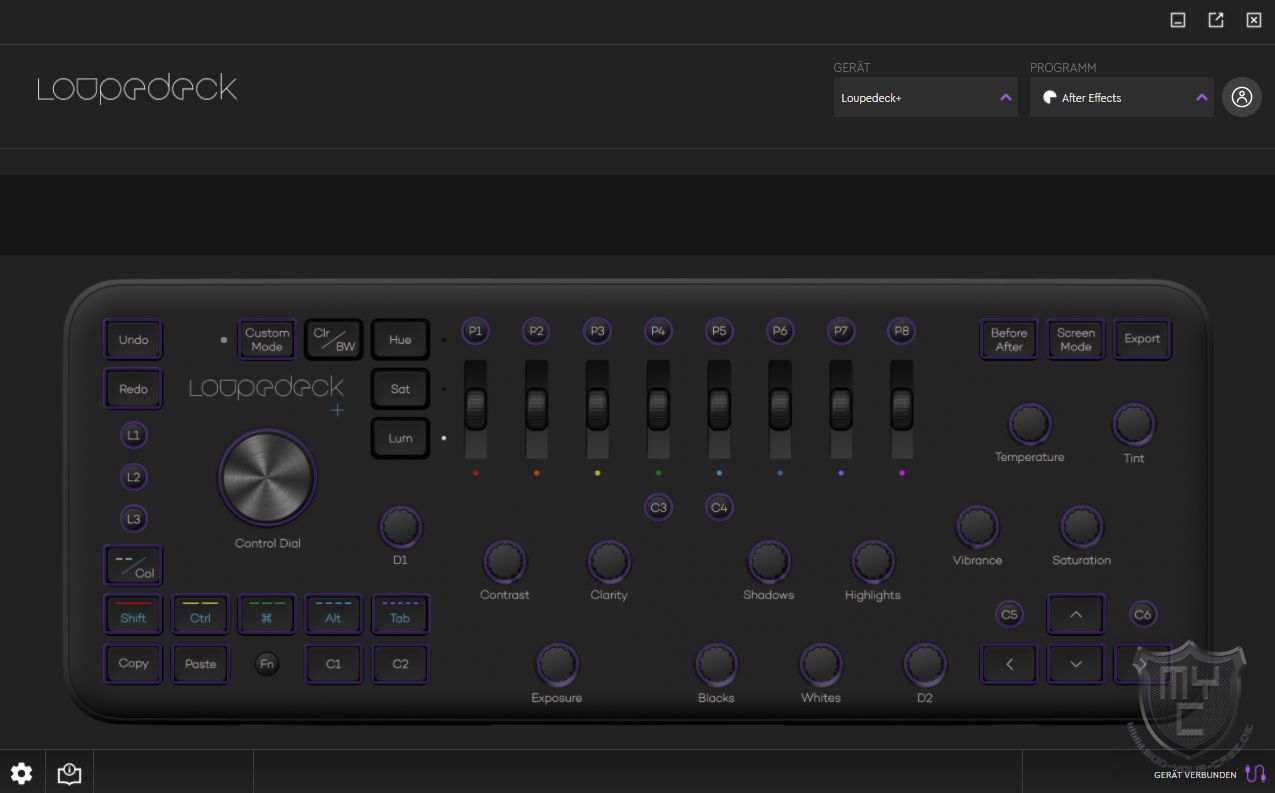Toggle the Fn round key
This screenshot has height=793, width=1275.
[x=267, y=664]
